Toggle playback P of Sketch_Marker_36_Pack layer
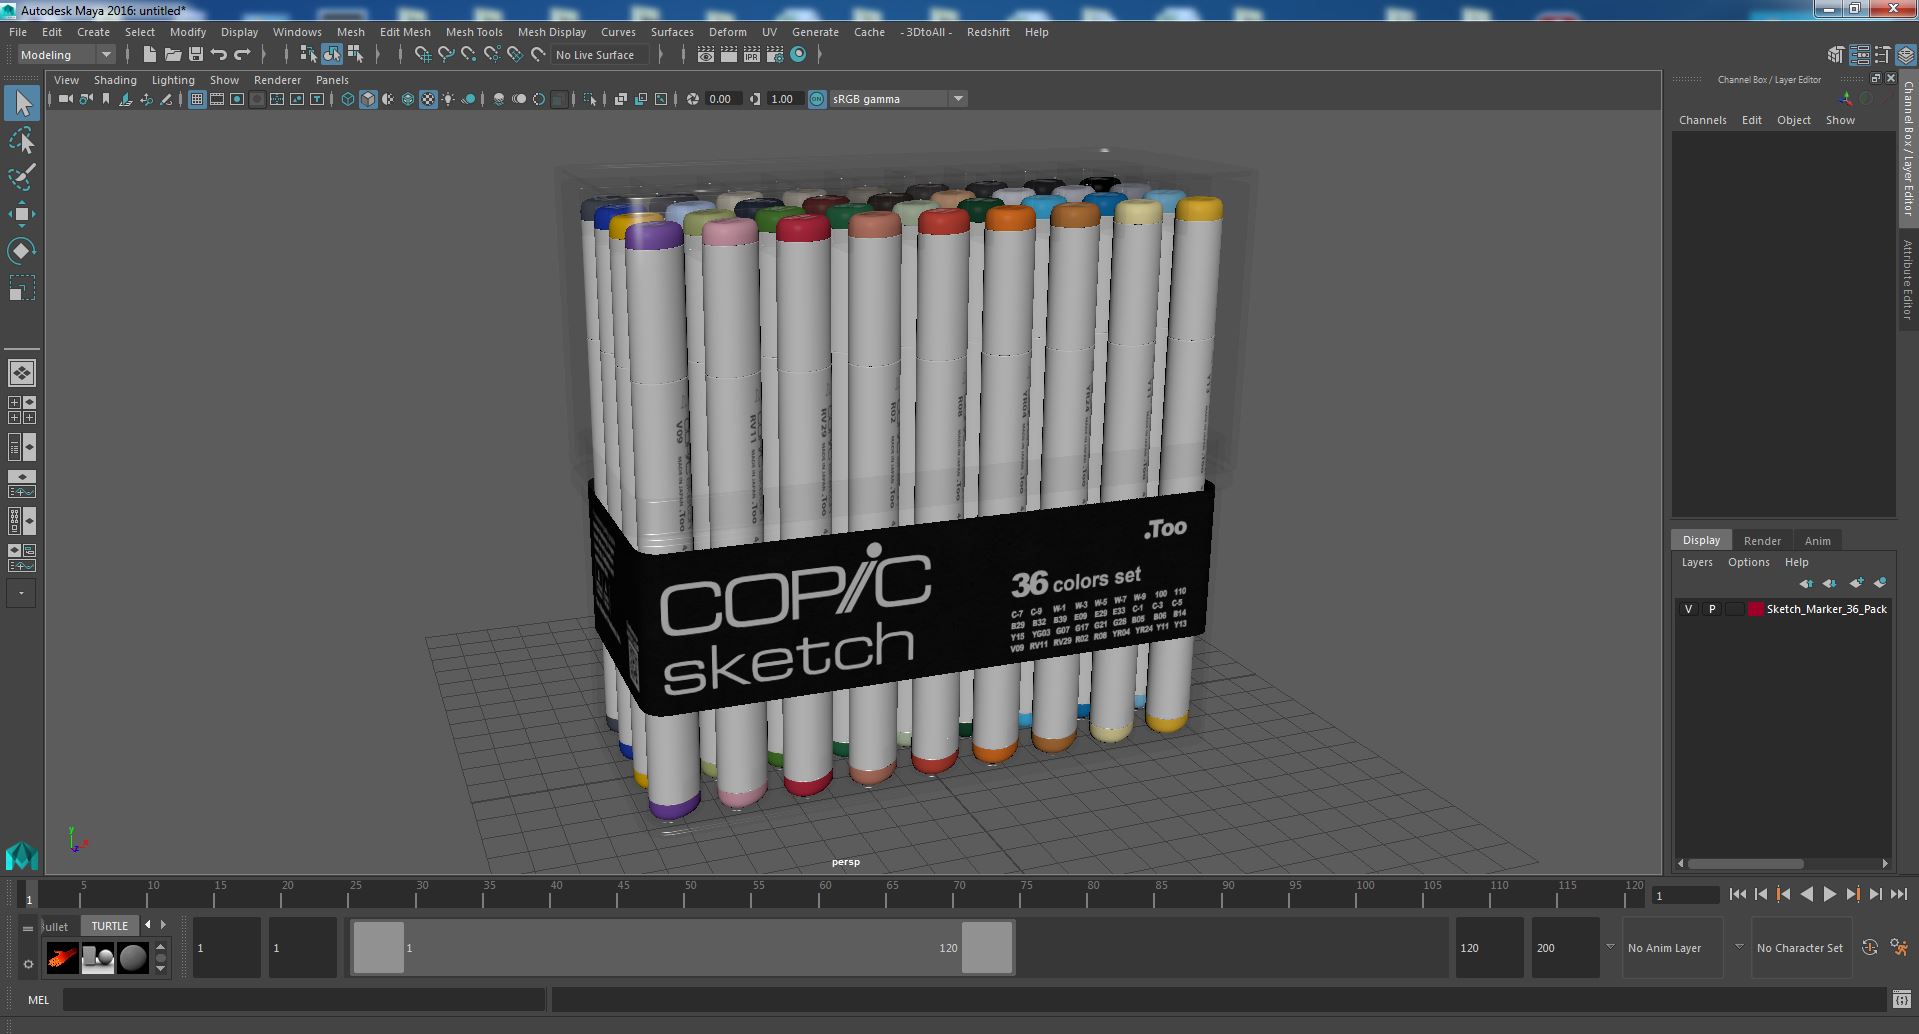Screen dimensions: 1919x1034 (1712, 609)
